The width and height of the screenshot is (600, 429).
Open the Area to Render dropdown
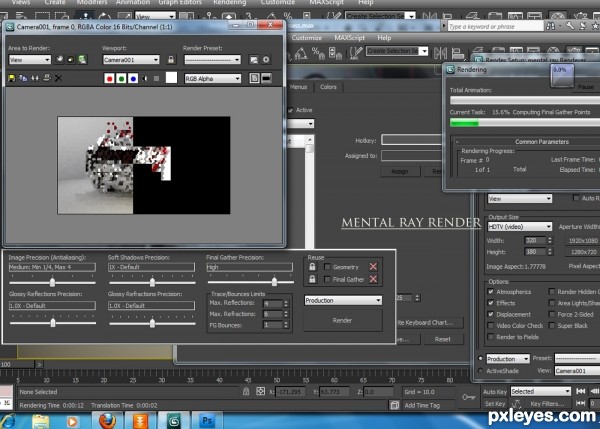[29, 60]
